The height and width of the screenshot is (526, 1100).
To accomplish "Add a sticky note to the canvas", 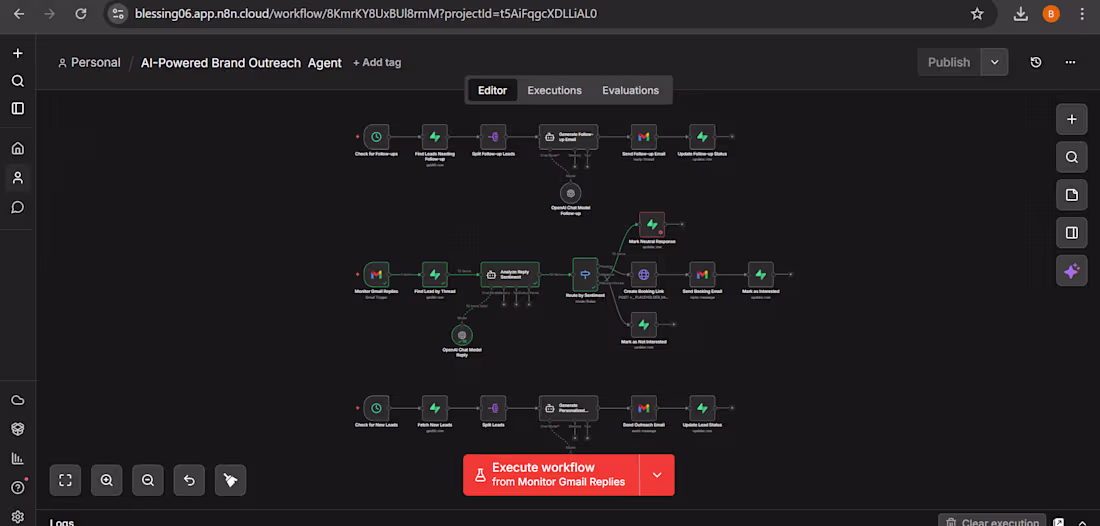I will click(1071, 195).
